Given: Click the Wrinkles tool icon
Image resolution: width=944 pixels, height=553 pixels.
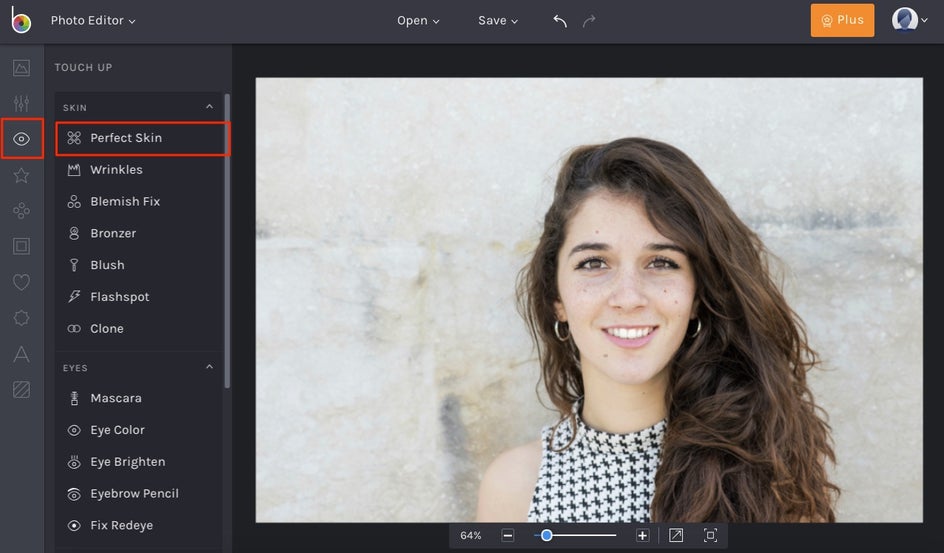Looking at the screenshot, I should pyautogui.click(x=74, y=170).
